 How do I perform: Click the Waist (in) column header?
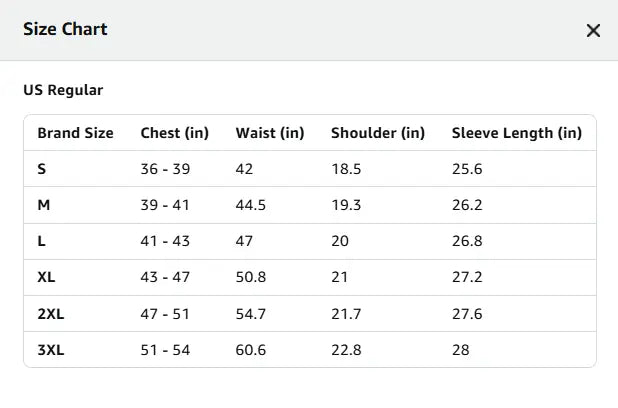coord(270,133)
